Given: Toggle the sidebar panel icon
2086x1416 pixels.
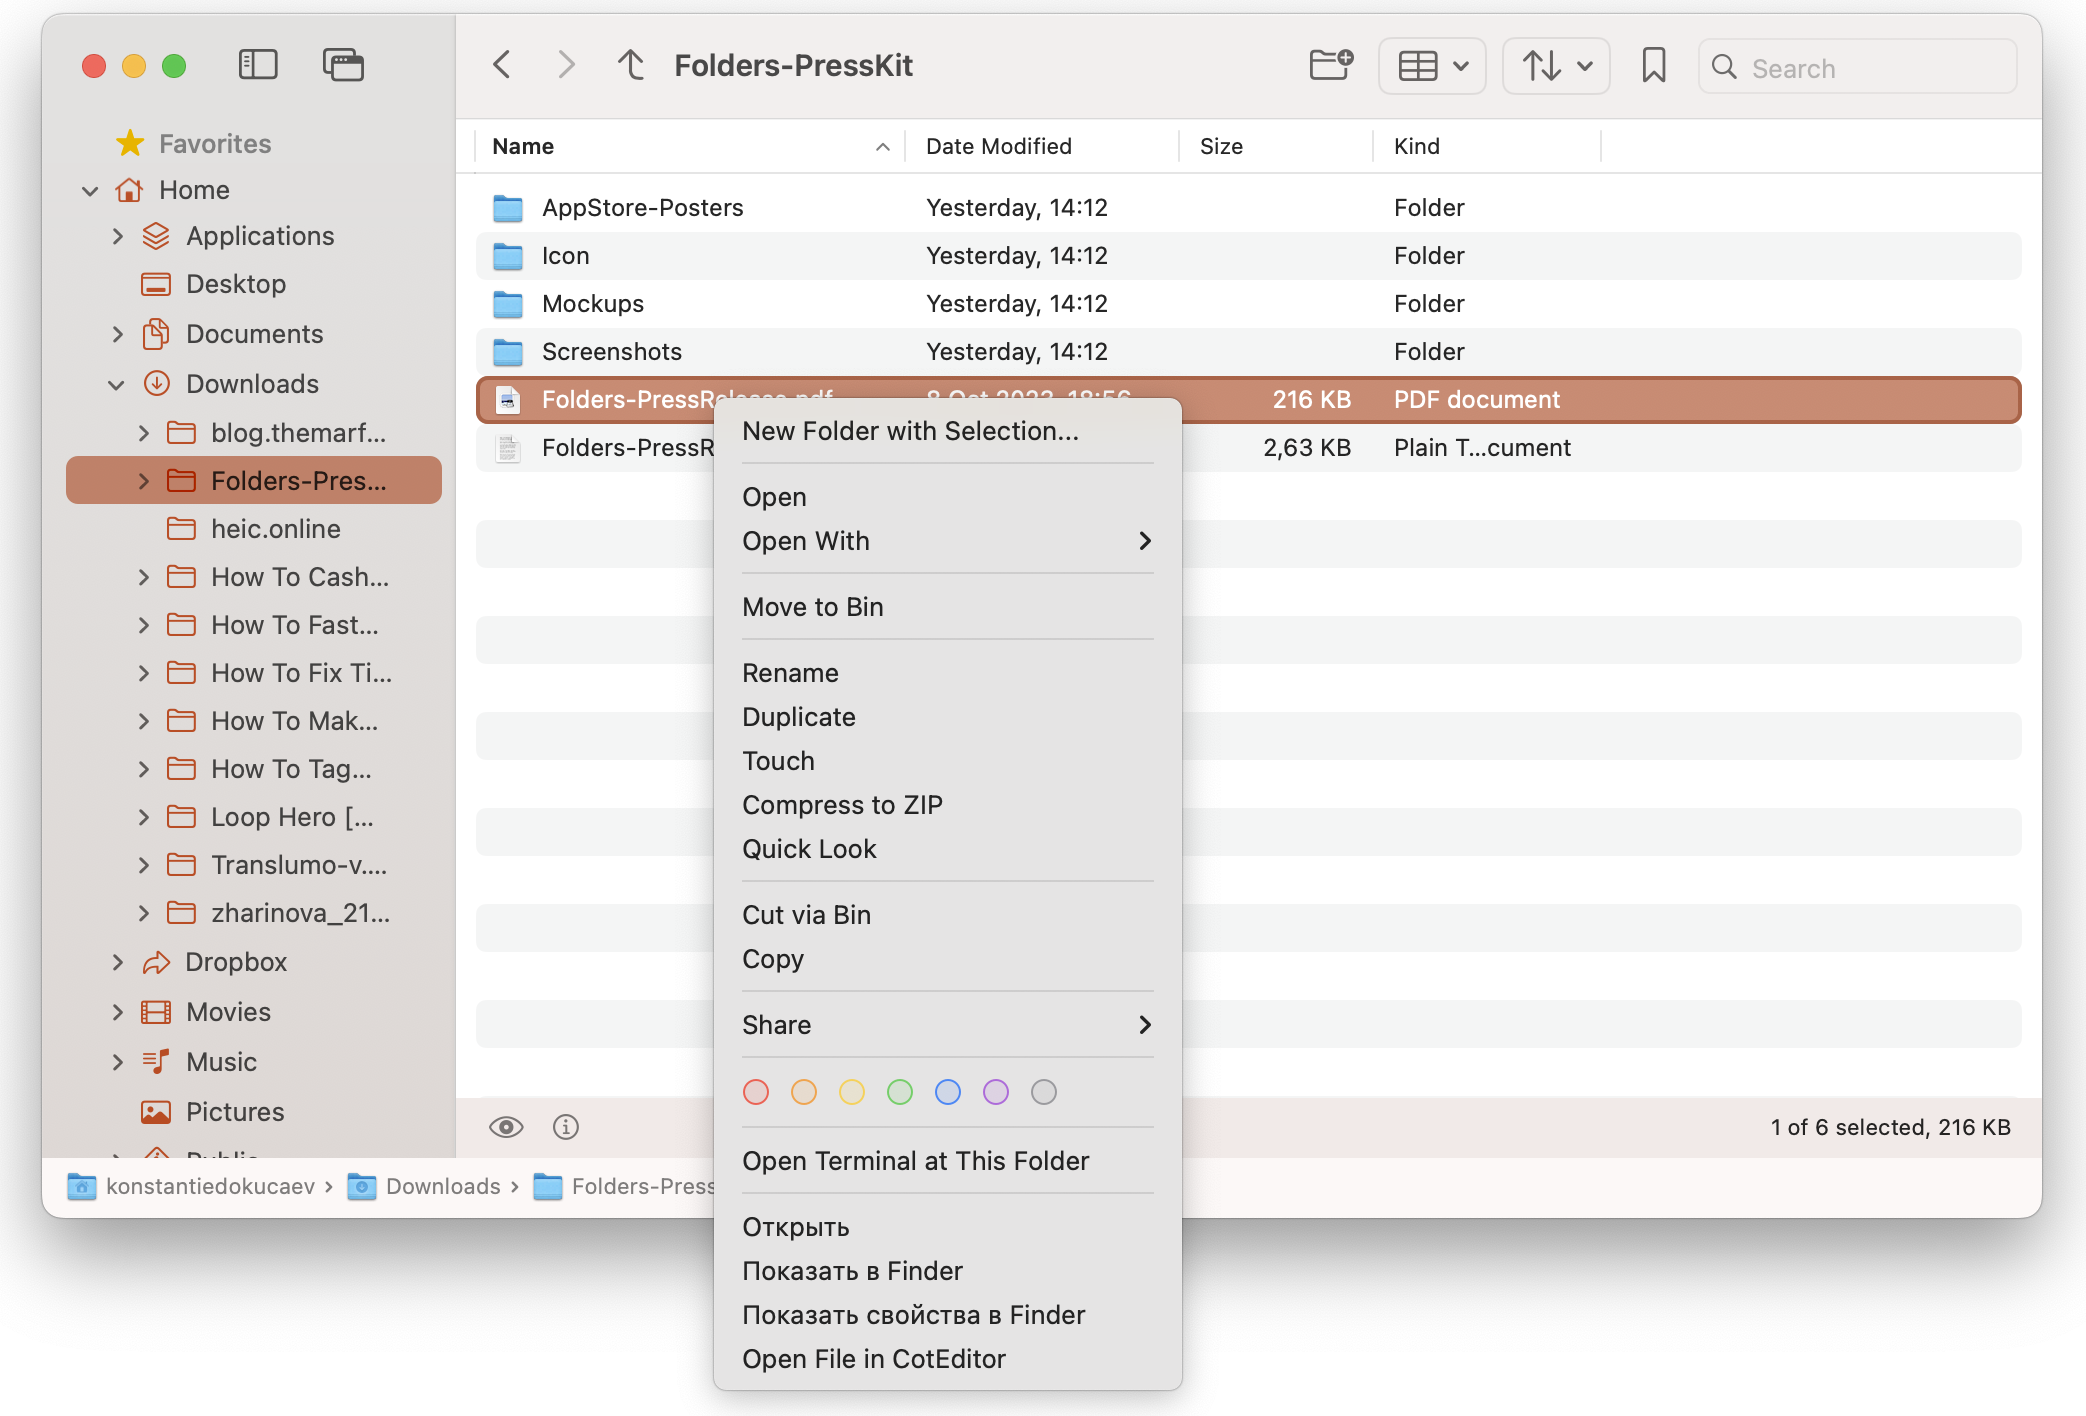Looking at the screenshot, I should pos(258,65).
